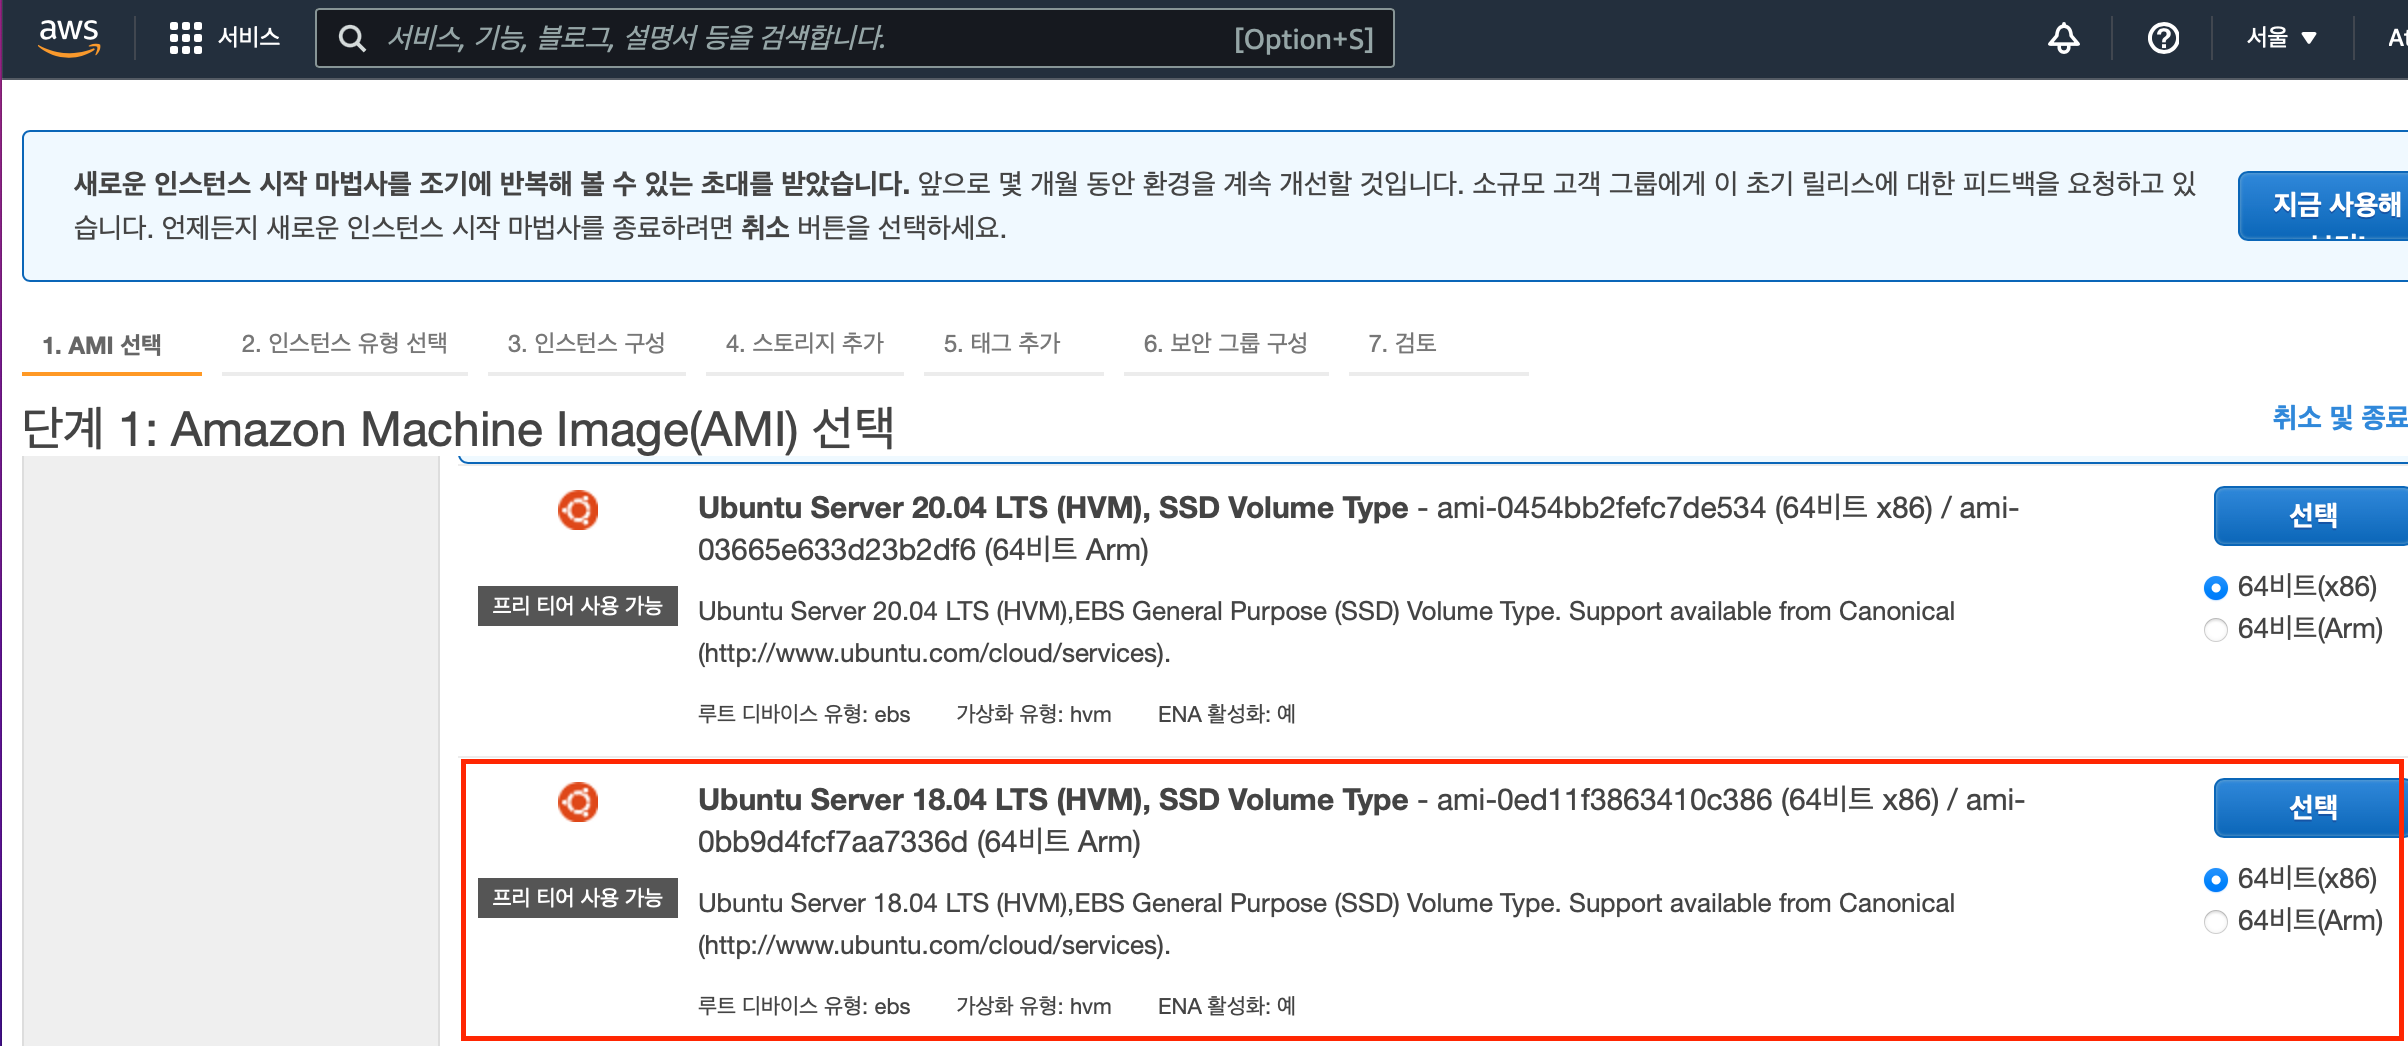
Task: Click the bold 새로운 인스턴스 시작 마법사 banner text
Action: (x=490, y=184)
